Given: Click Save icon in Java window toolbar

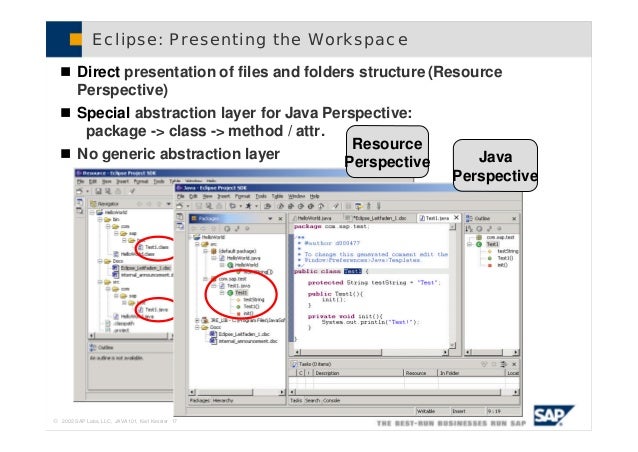Looking at the screenshot, I should (x=199, y=206).
